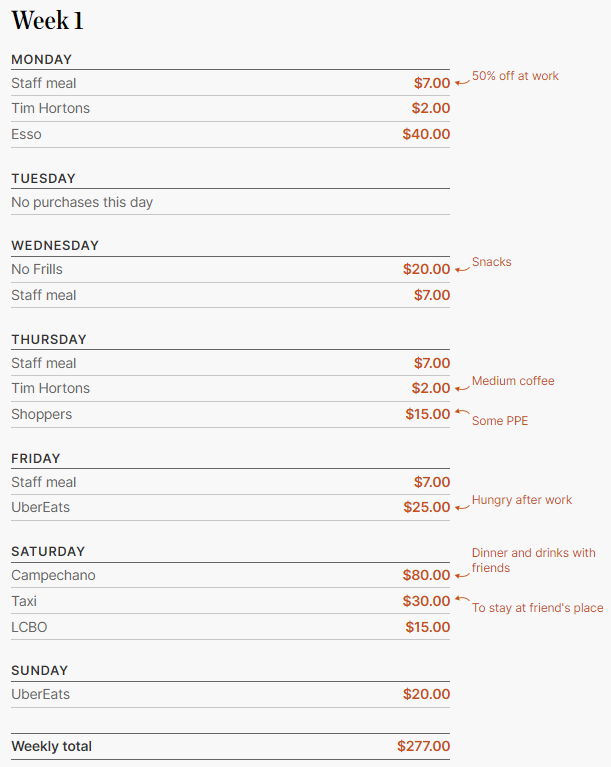Image resolution: width=611 pixels, height=767 pixels.
Task: Click the "Hungry after work" annotation
Action: (x=522, y=499)
